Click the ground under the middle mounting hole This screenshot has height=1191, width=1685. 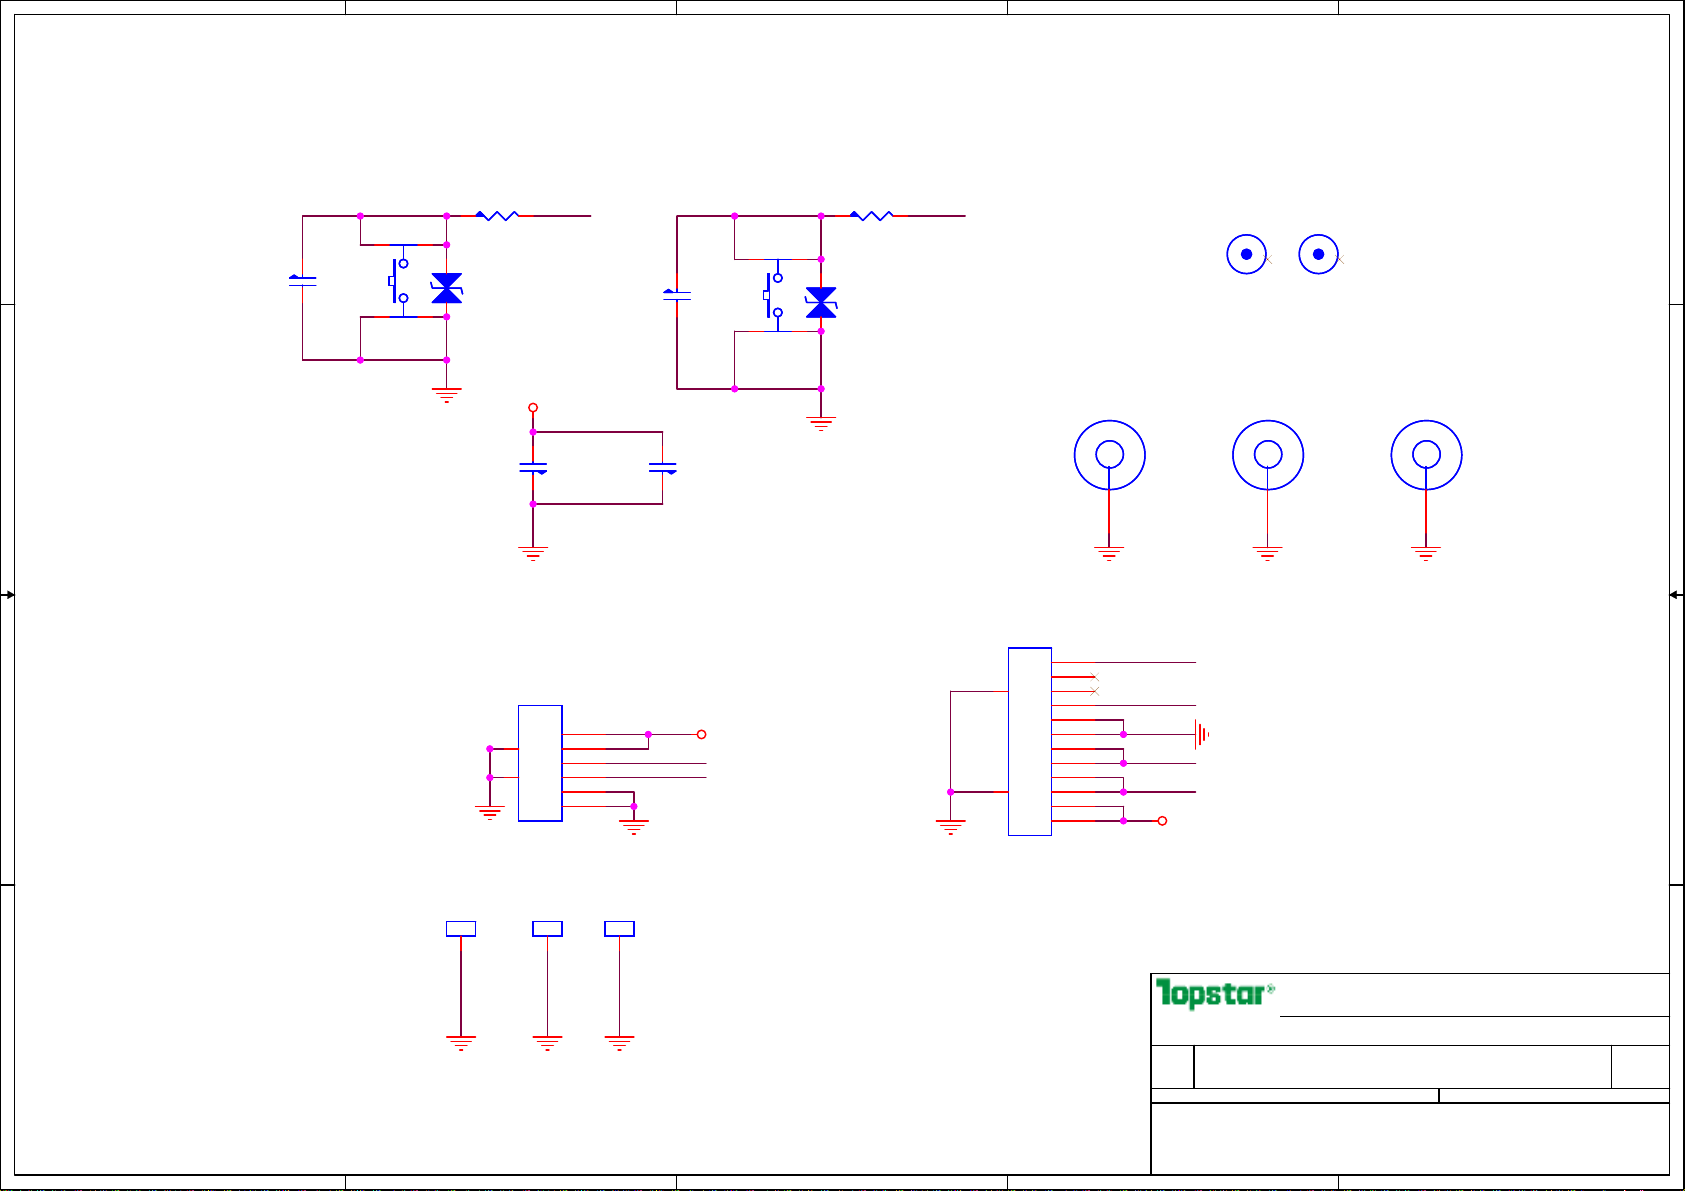[x=1268, y=554]
